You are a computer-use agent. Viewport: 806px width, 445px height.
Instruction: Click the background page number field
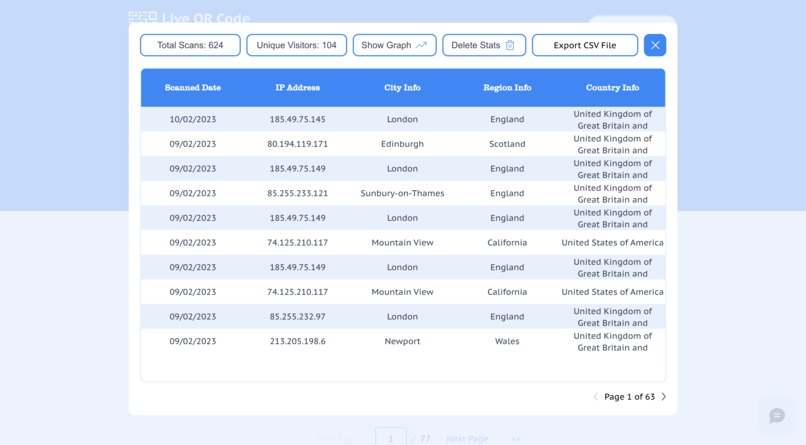pos(391,438)
